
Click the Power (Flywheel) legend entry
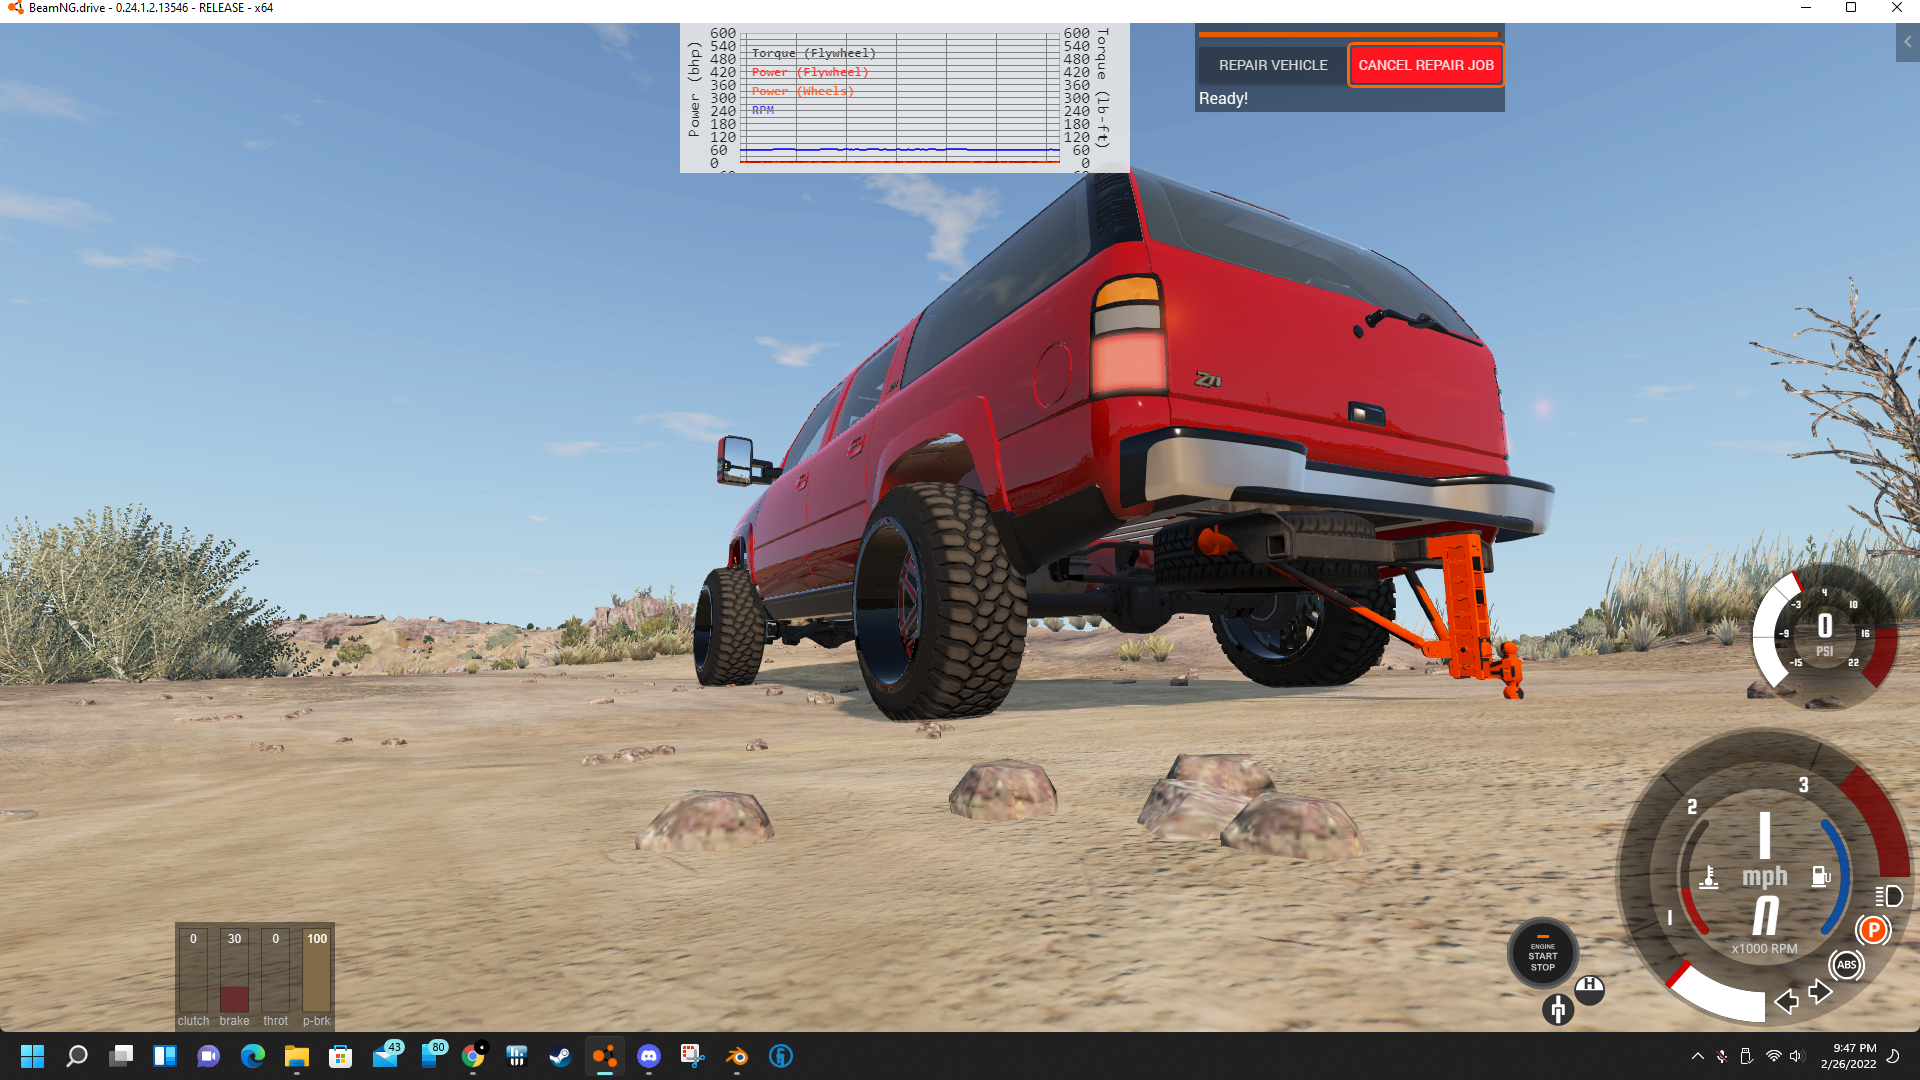click(810, 72)
